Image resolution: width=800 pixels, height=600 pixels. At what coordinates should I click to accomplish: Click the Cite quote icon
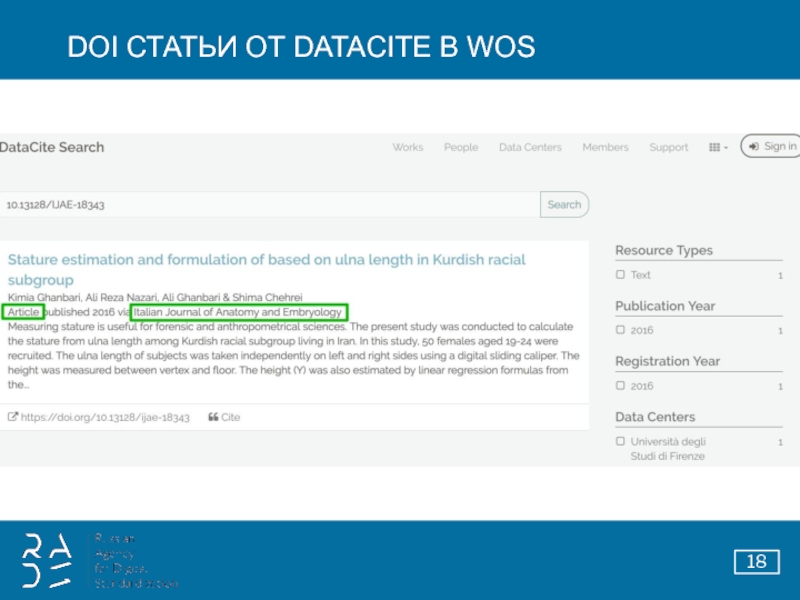click(213, 417)
